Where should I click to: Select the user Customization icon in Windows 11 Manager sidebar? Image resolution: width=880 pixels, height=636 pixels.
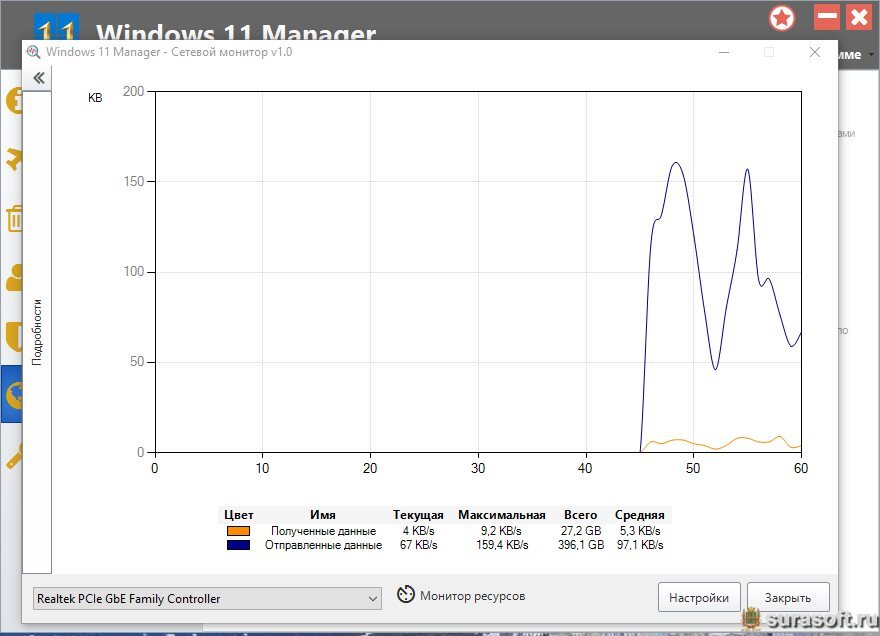click(14, 277)
